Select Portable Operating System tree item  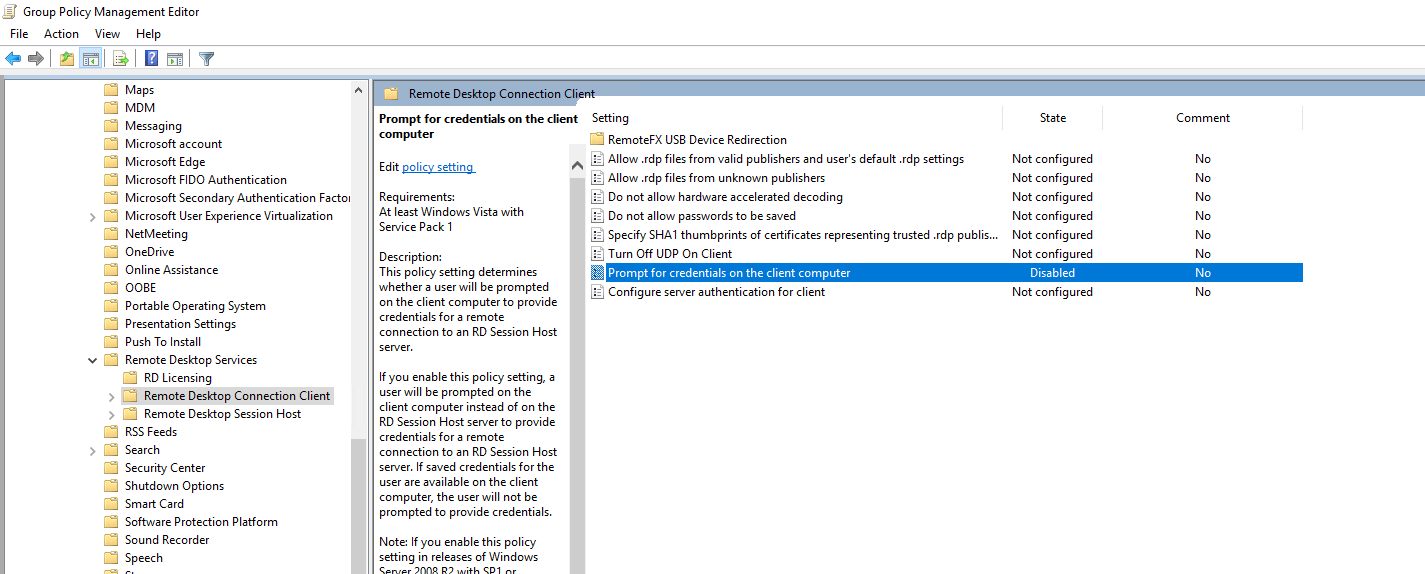pyautogui.click(x=195, y=306)
